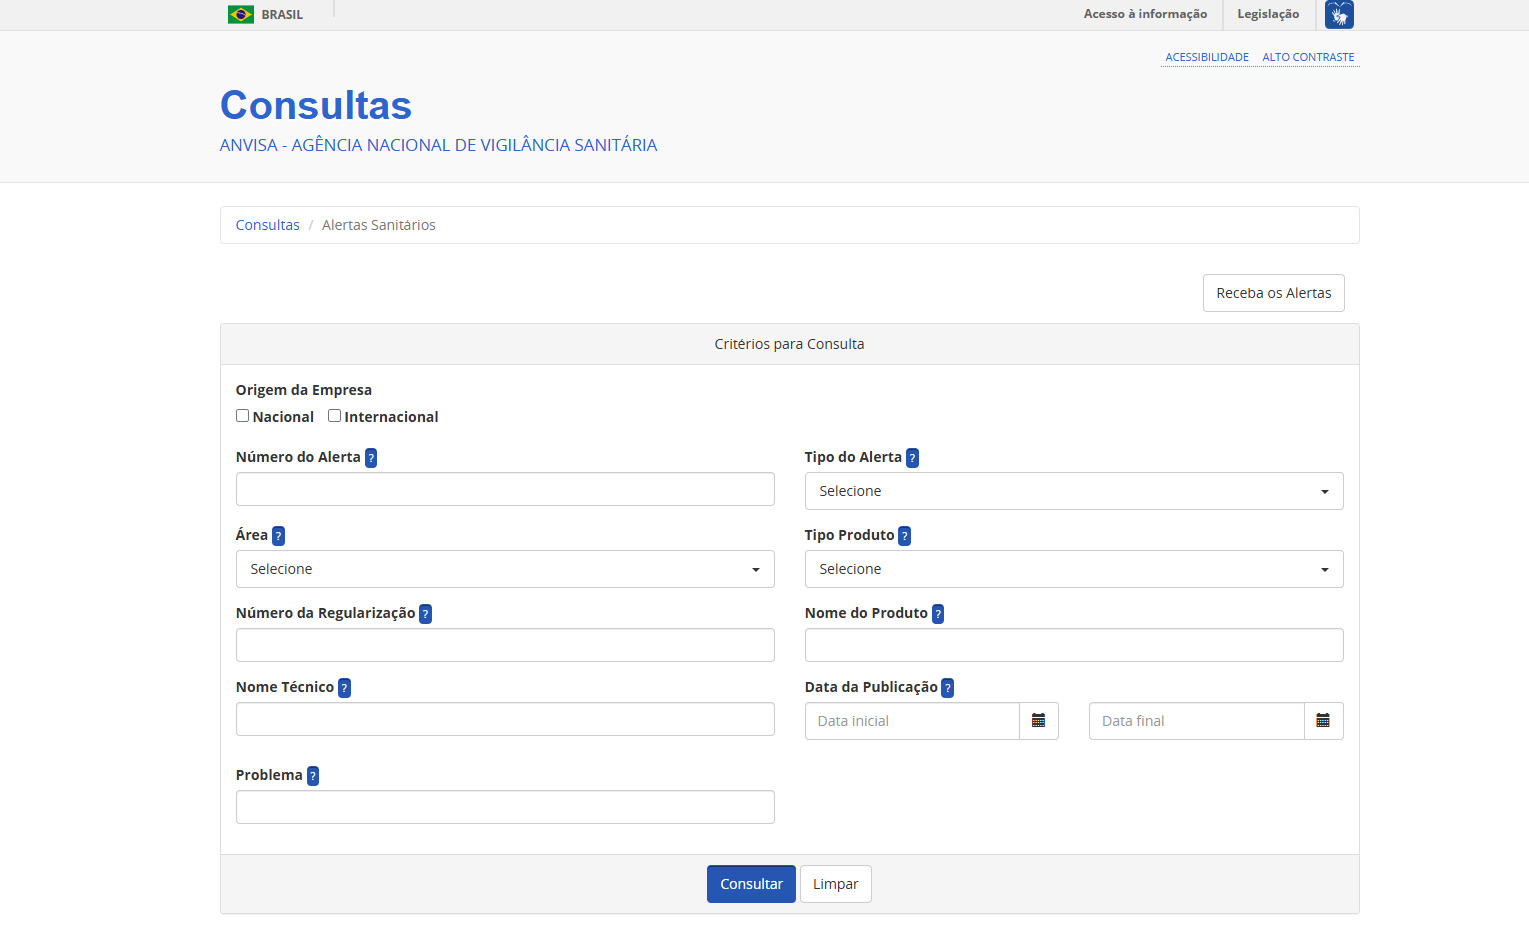Image resolution: width=1529 pixels, height=933 pixels.
Task: Click the Consultas page title
Action: click(x=316, y=105)
